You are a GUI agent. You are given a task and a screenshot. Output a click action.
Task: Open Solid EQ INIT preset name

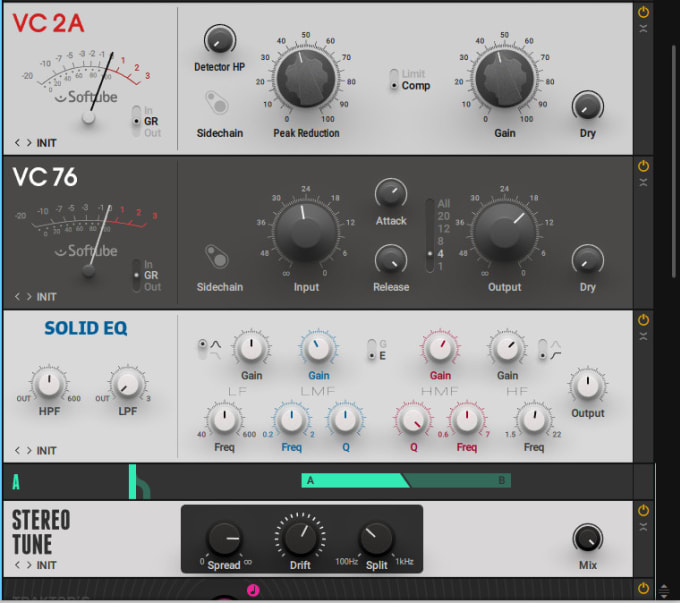pyautogui.click(x=46, y=451)
